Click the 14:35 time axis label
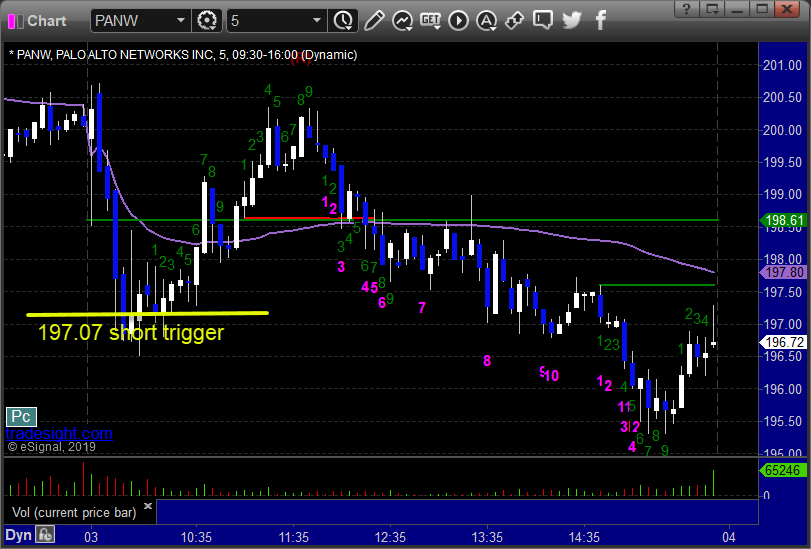The width and height of the screenshot is (811, 549). 584,537
